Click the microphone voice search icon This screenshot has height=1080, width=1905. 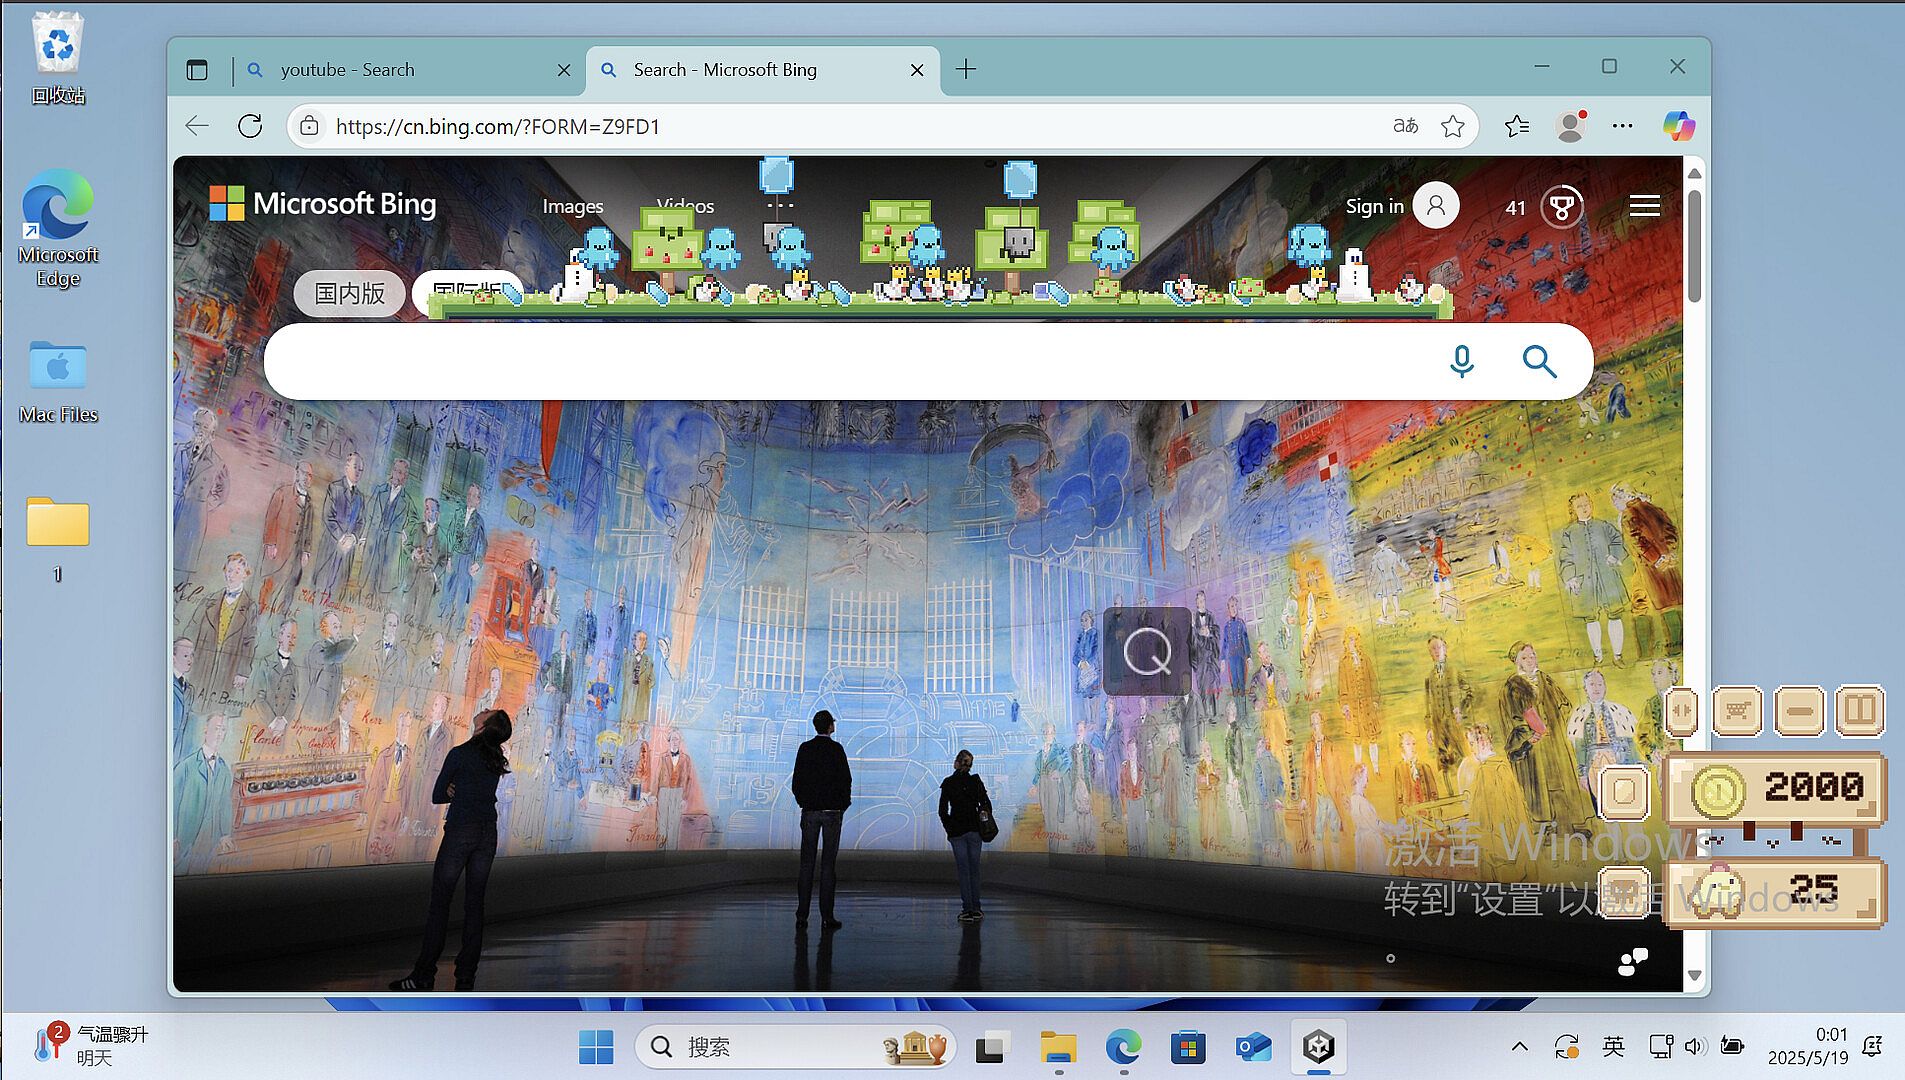(x=1461, y=361)
